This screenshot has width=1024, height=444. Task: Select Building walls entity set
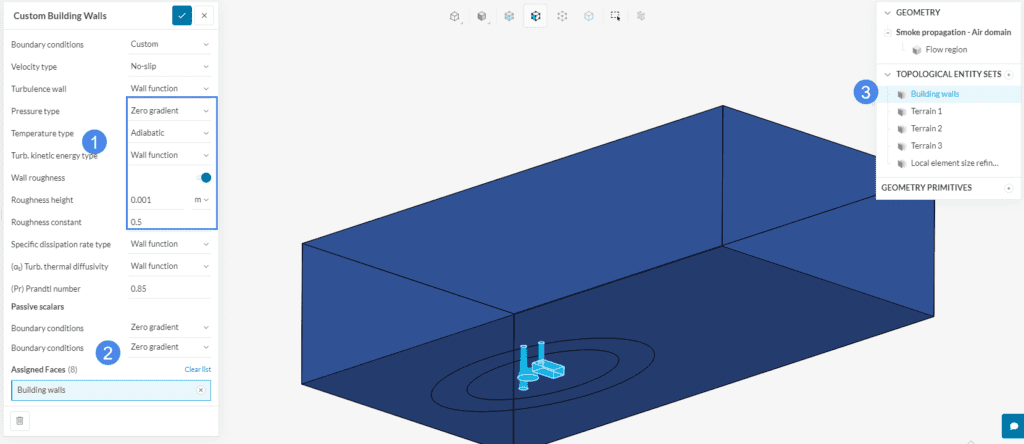point(935,94)
